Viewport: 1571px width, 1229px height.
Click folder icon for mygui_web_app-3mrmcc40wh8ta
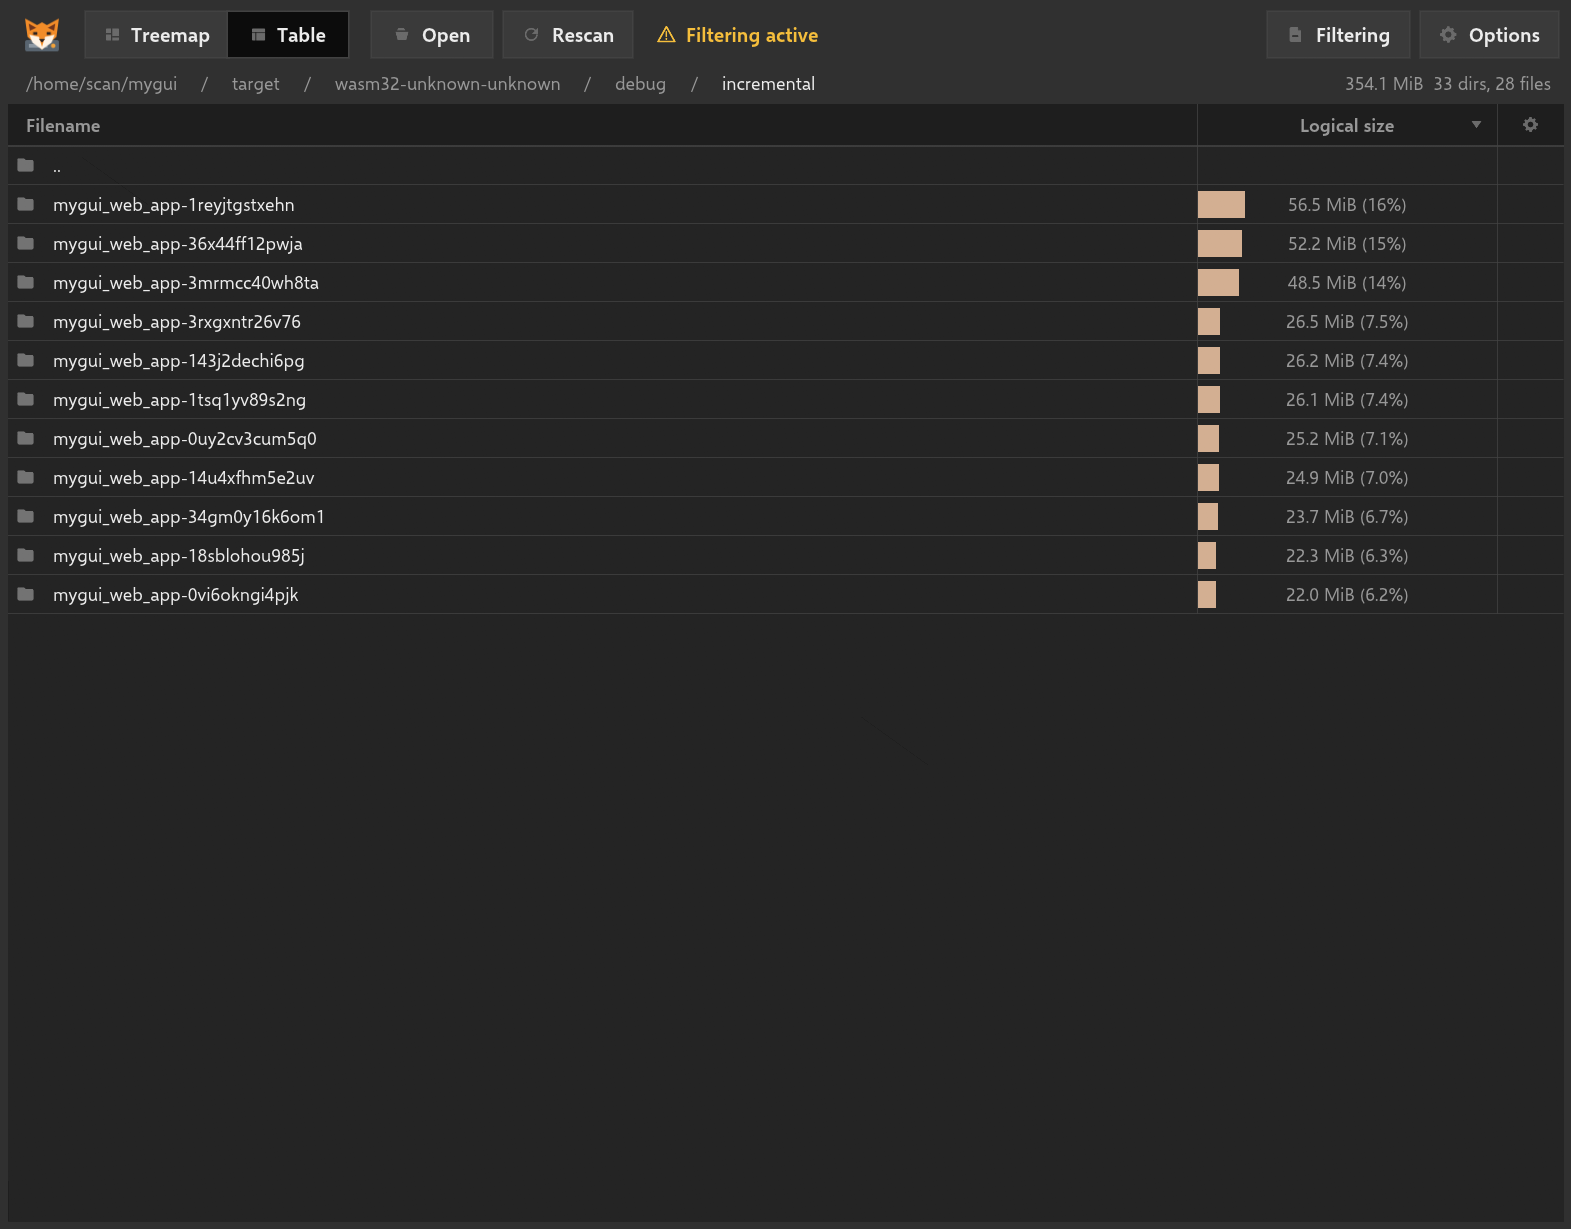click(x=26, y=282)
